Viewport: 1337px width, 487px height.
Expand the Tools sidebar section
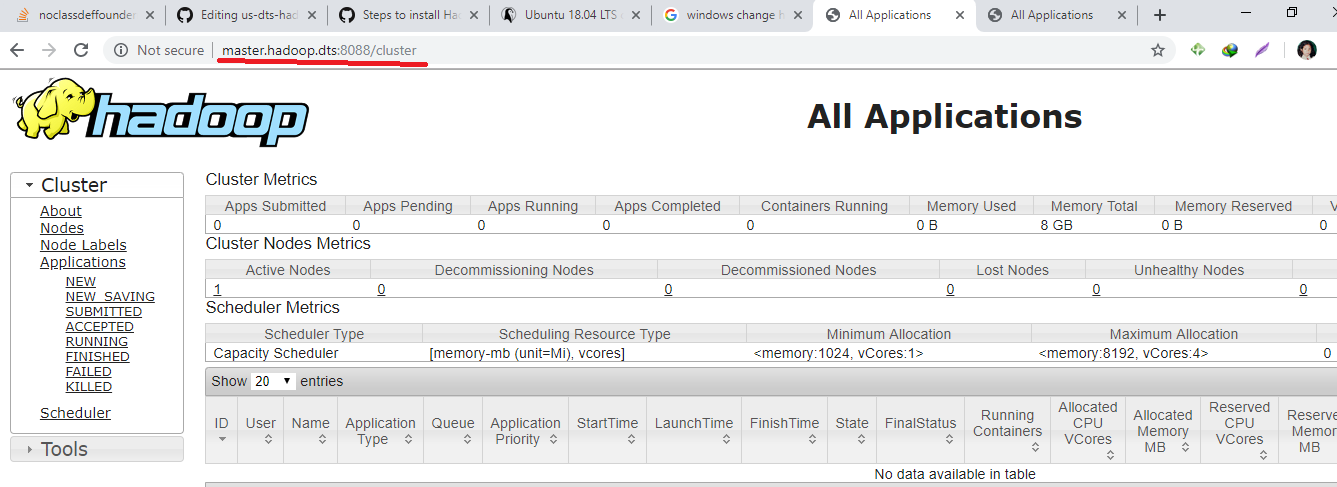tap(97, 449)
